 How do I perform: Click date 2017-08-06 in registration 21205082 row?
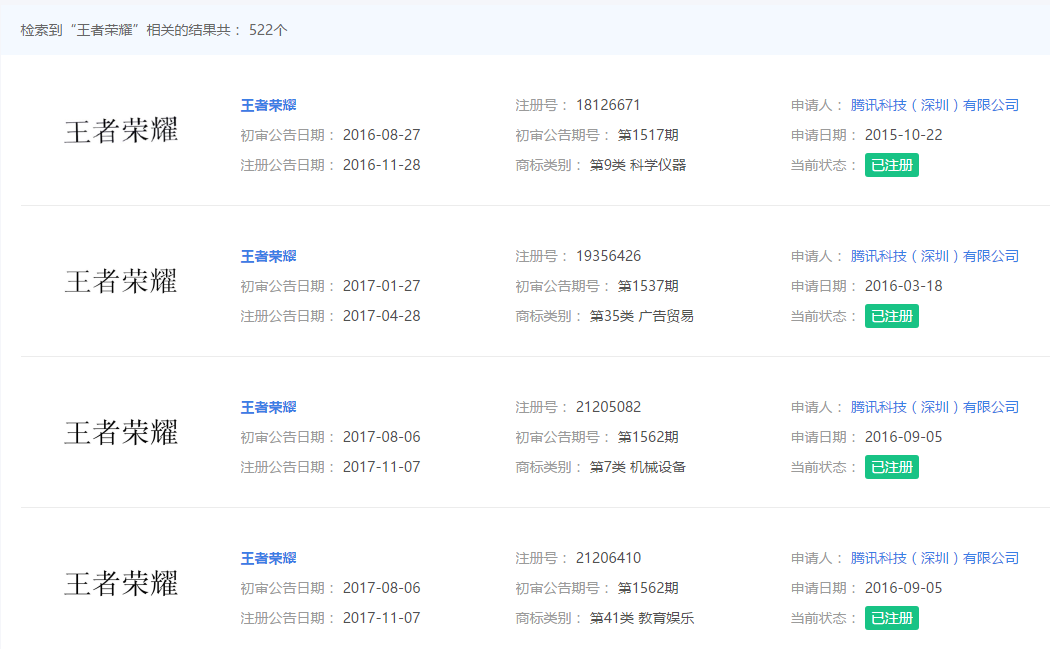[382, 437]
